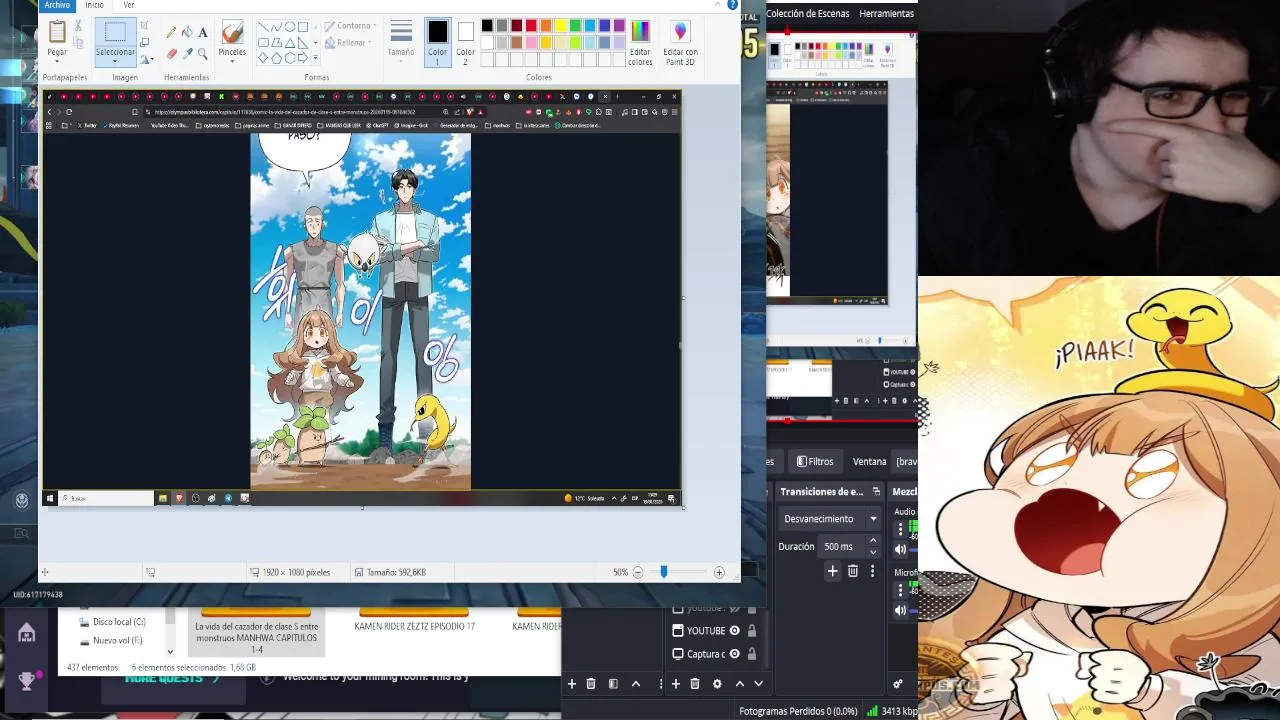Select the Borrador eraser tool
Image resolution: width=1280 pixels, height=720 pixels.
click(x=171, y=54)
